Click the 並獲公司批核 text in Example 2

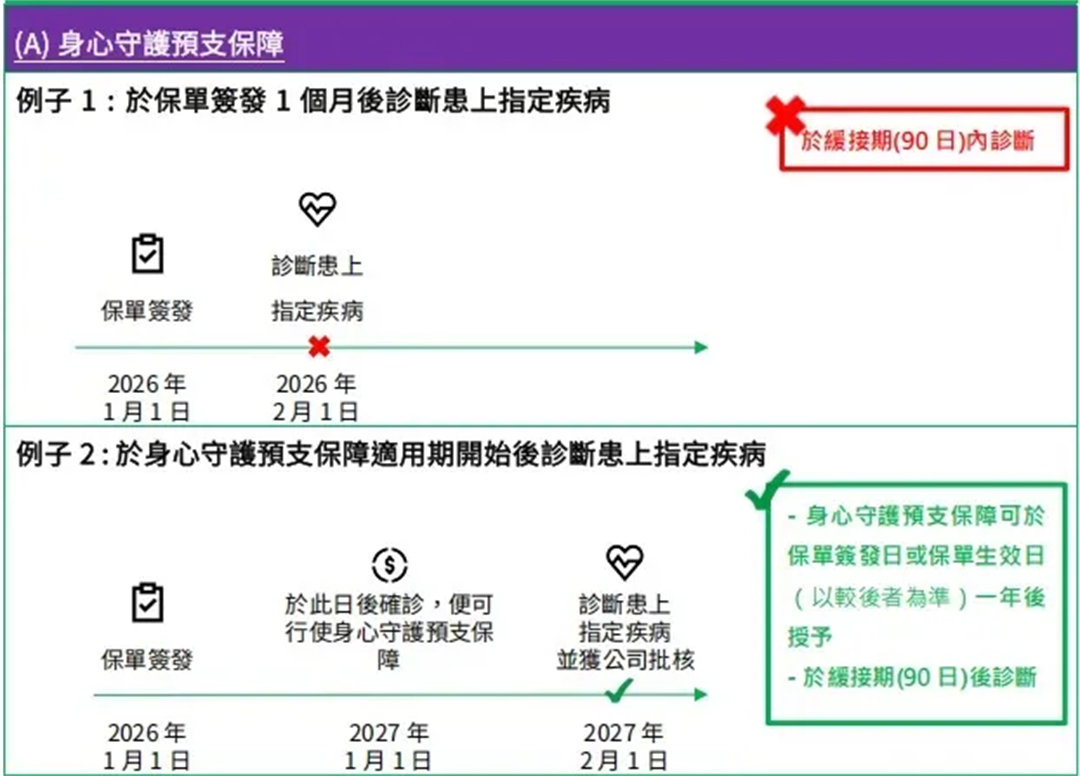pos(625,660)
